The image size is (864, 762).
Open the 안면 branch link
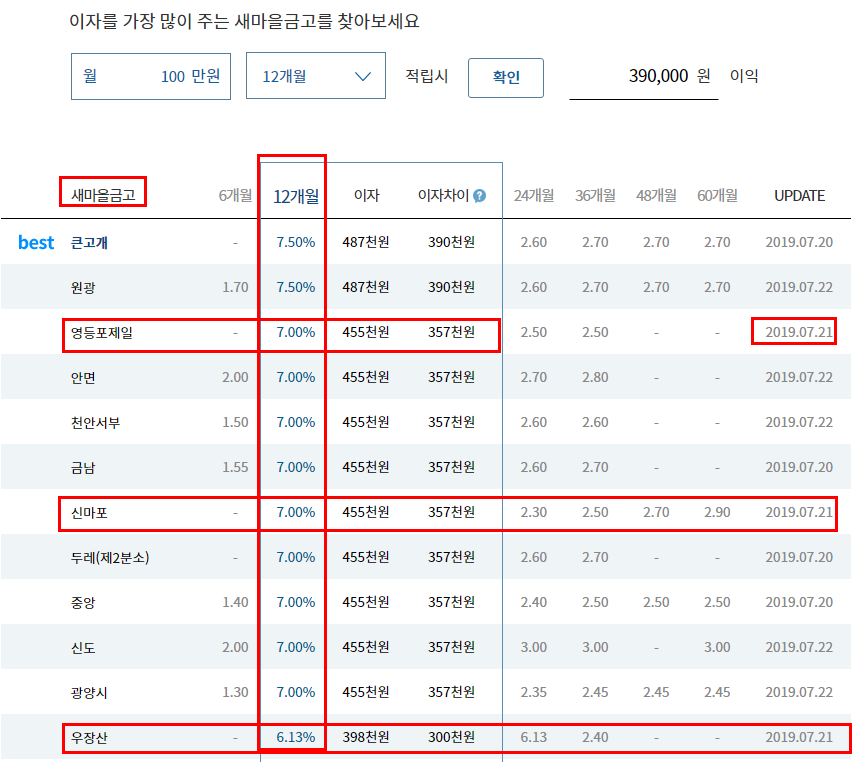pyautogui.click(x=83, y=377)
